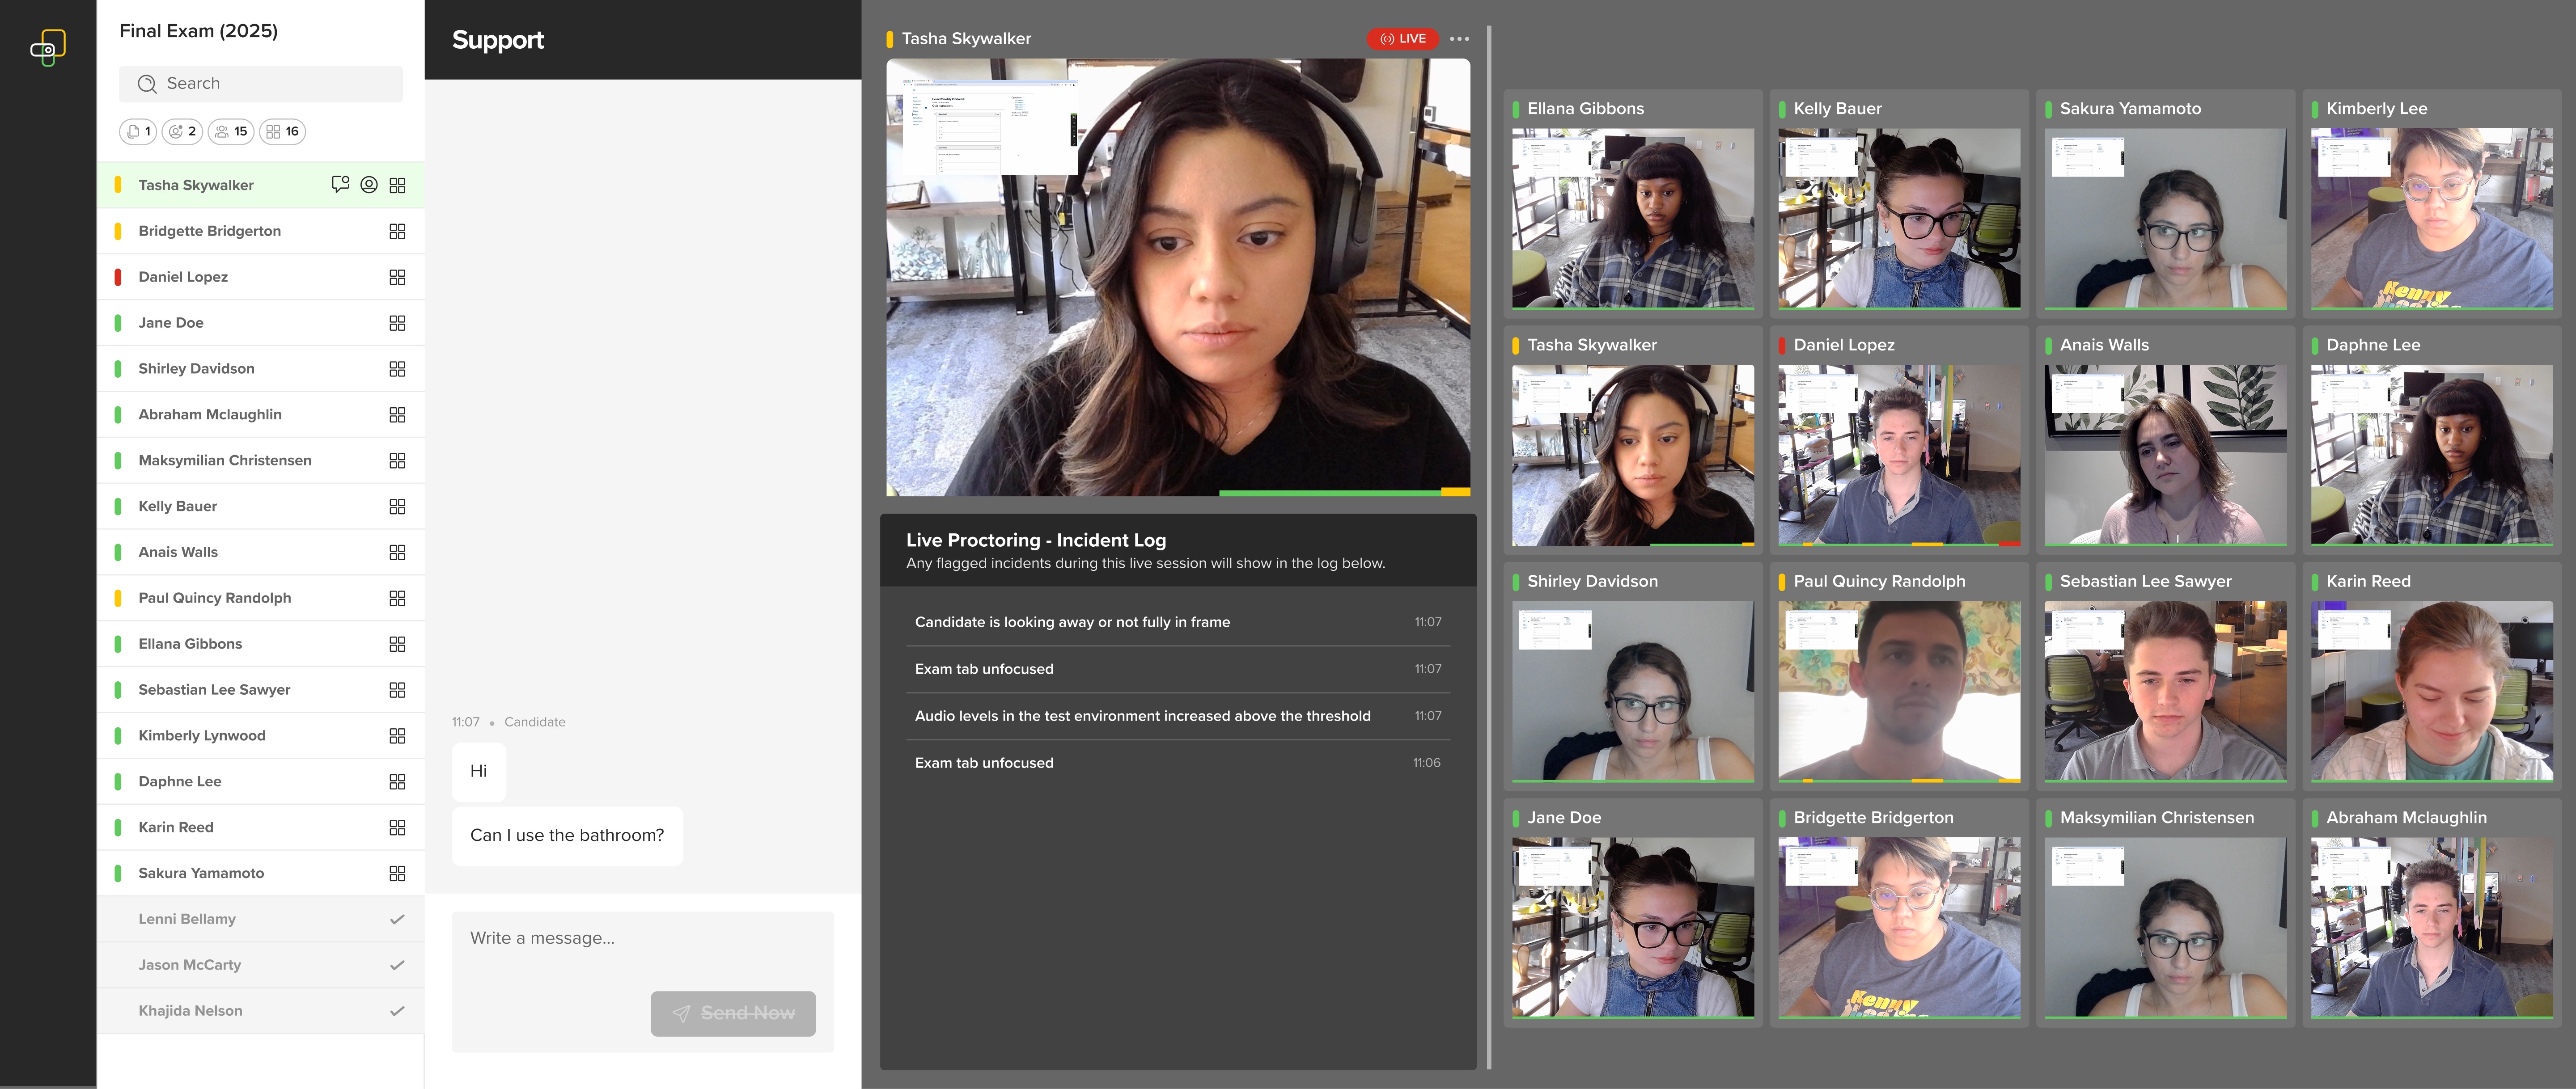Screen dimensions: 2576x1089
Task: Click grid icon in Maksymilian Christensen's list row
Action: click(397, 461)
